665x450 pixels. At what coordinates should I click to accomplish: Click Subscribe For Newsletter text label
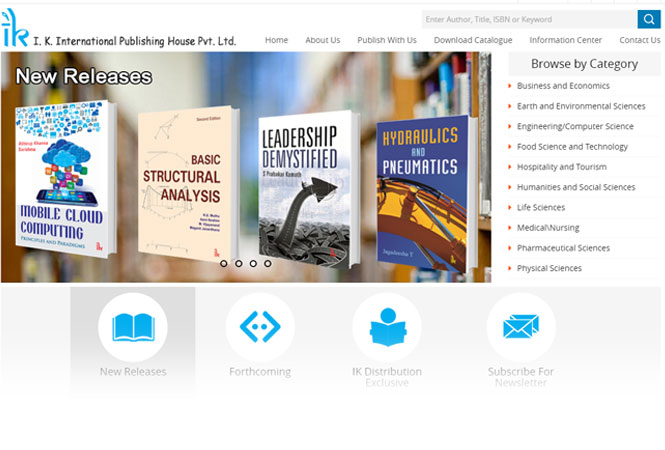click(x=521, y=377)
